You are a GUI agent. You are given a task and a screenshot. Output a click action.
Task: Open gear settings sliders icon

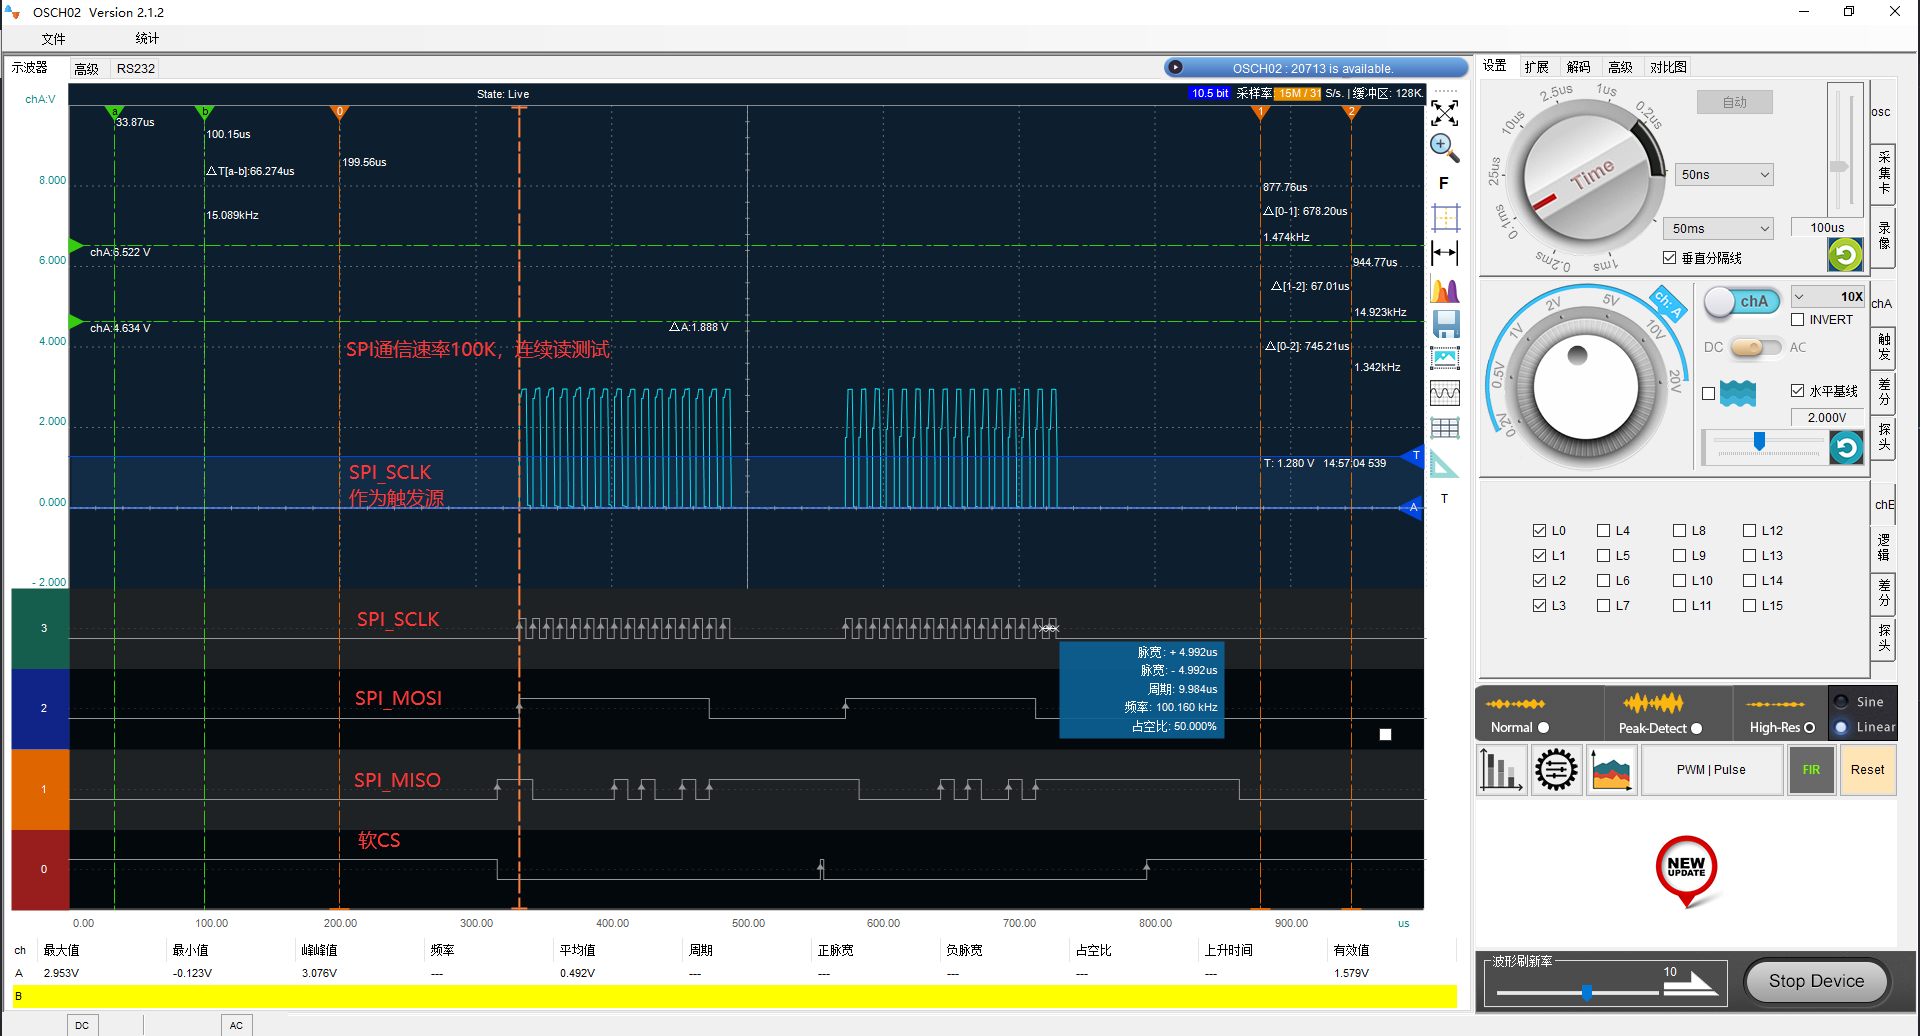pos(1556,770)
